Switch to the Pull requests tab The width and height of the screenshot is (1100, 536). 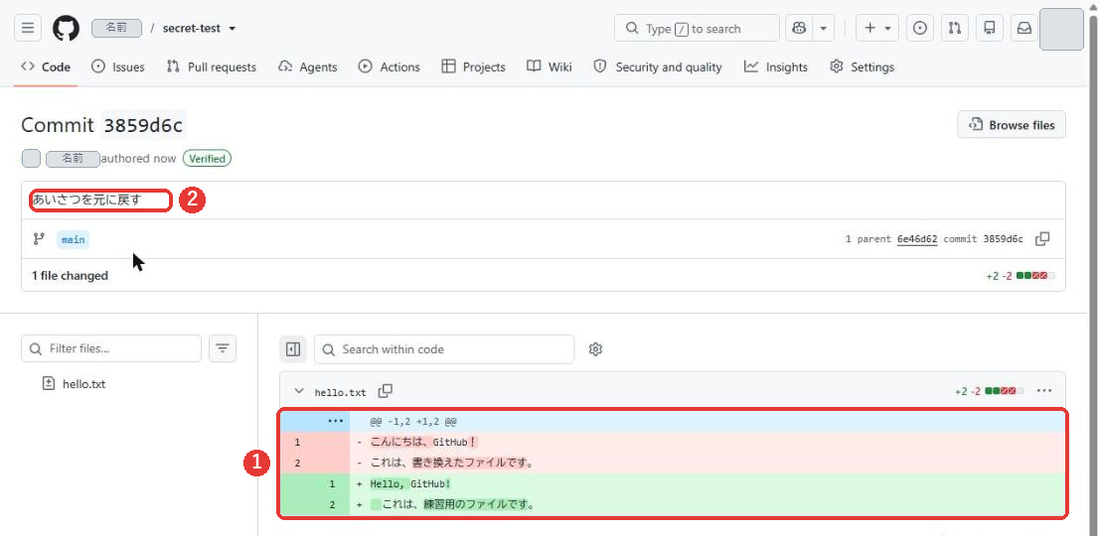click(212, 67)
